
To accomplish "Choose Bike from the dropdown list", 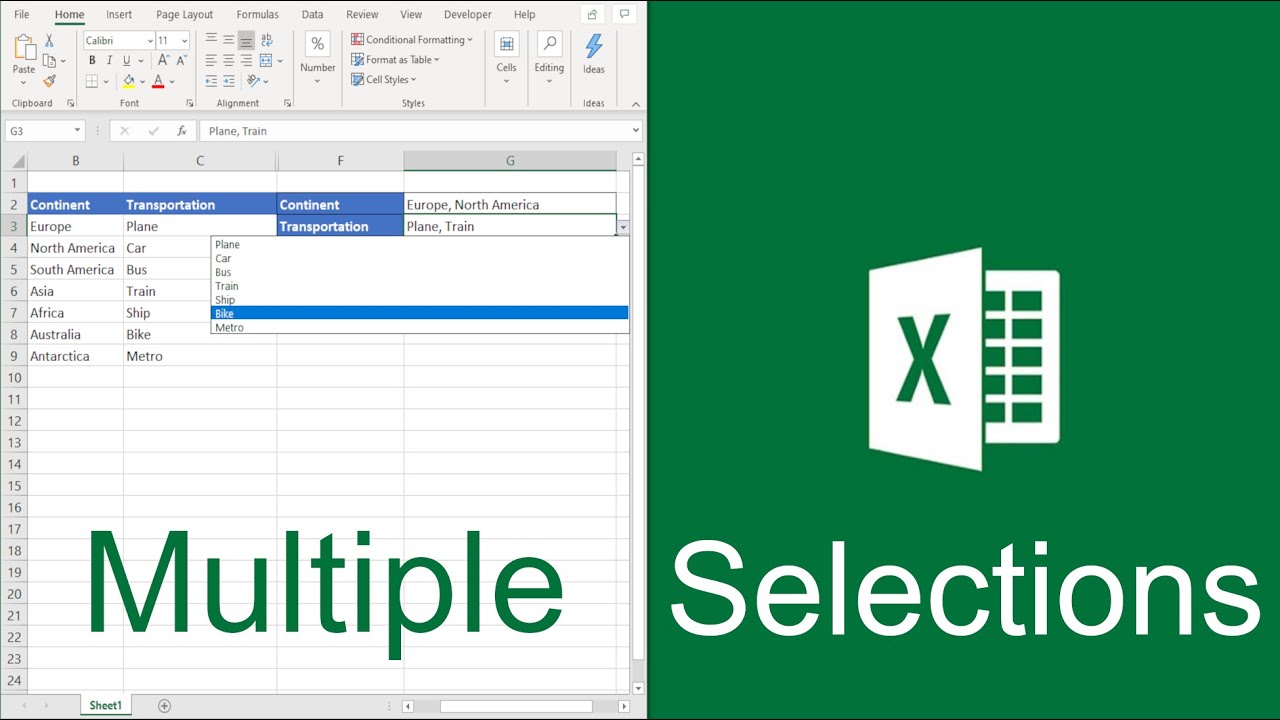I will [x=420, y=313].
